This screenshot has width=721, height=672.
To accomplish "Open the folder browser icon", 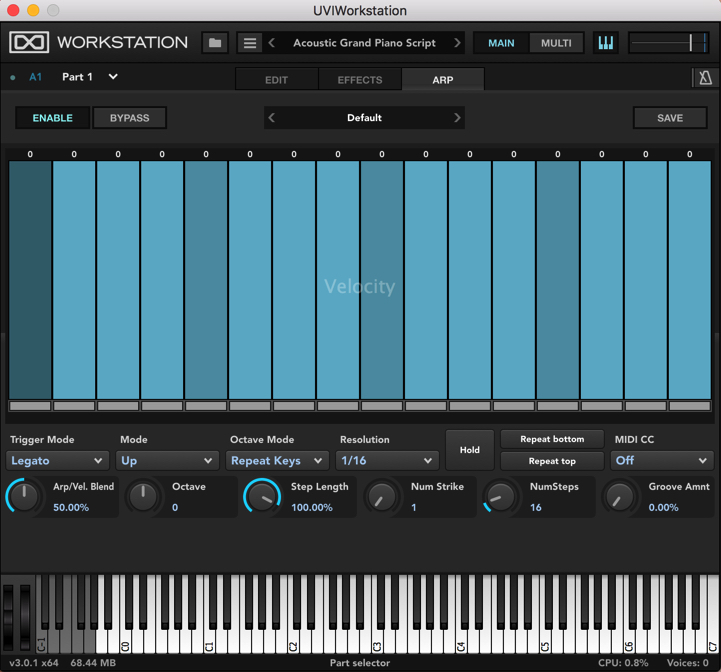I will coord(215,43).
